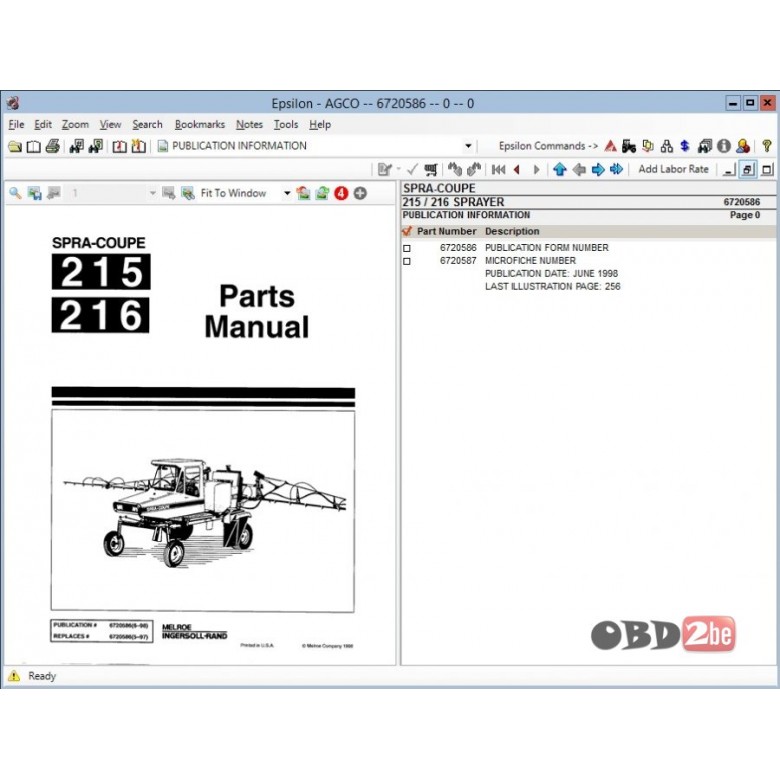Click the checkmark column header icon
Viewport: 780px width, 780px height.
(407, 231)
